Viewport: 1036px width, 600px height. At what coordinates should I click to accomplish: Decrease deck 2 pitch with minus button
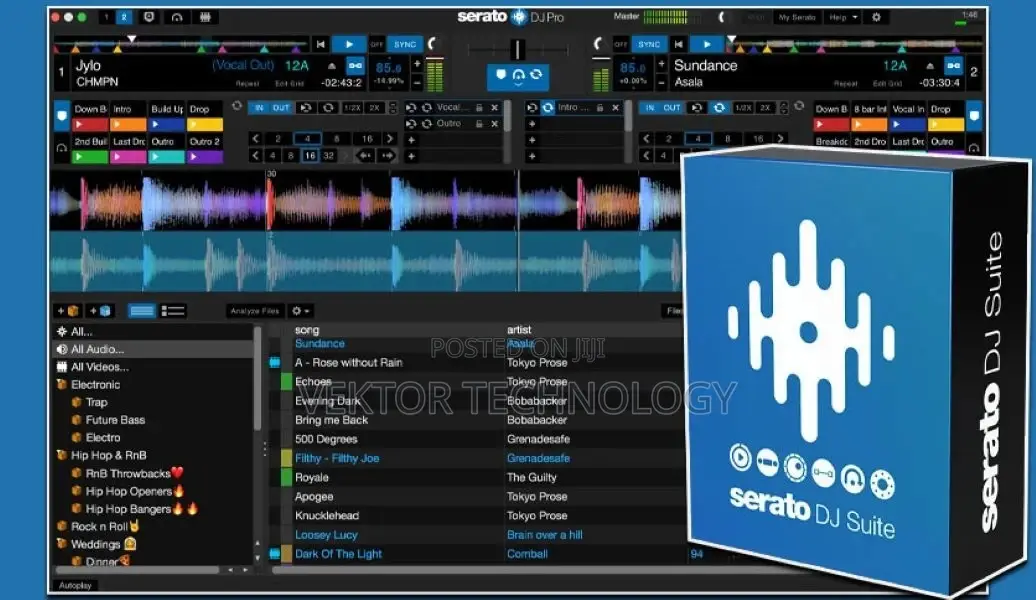[x=661, y=83]
